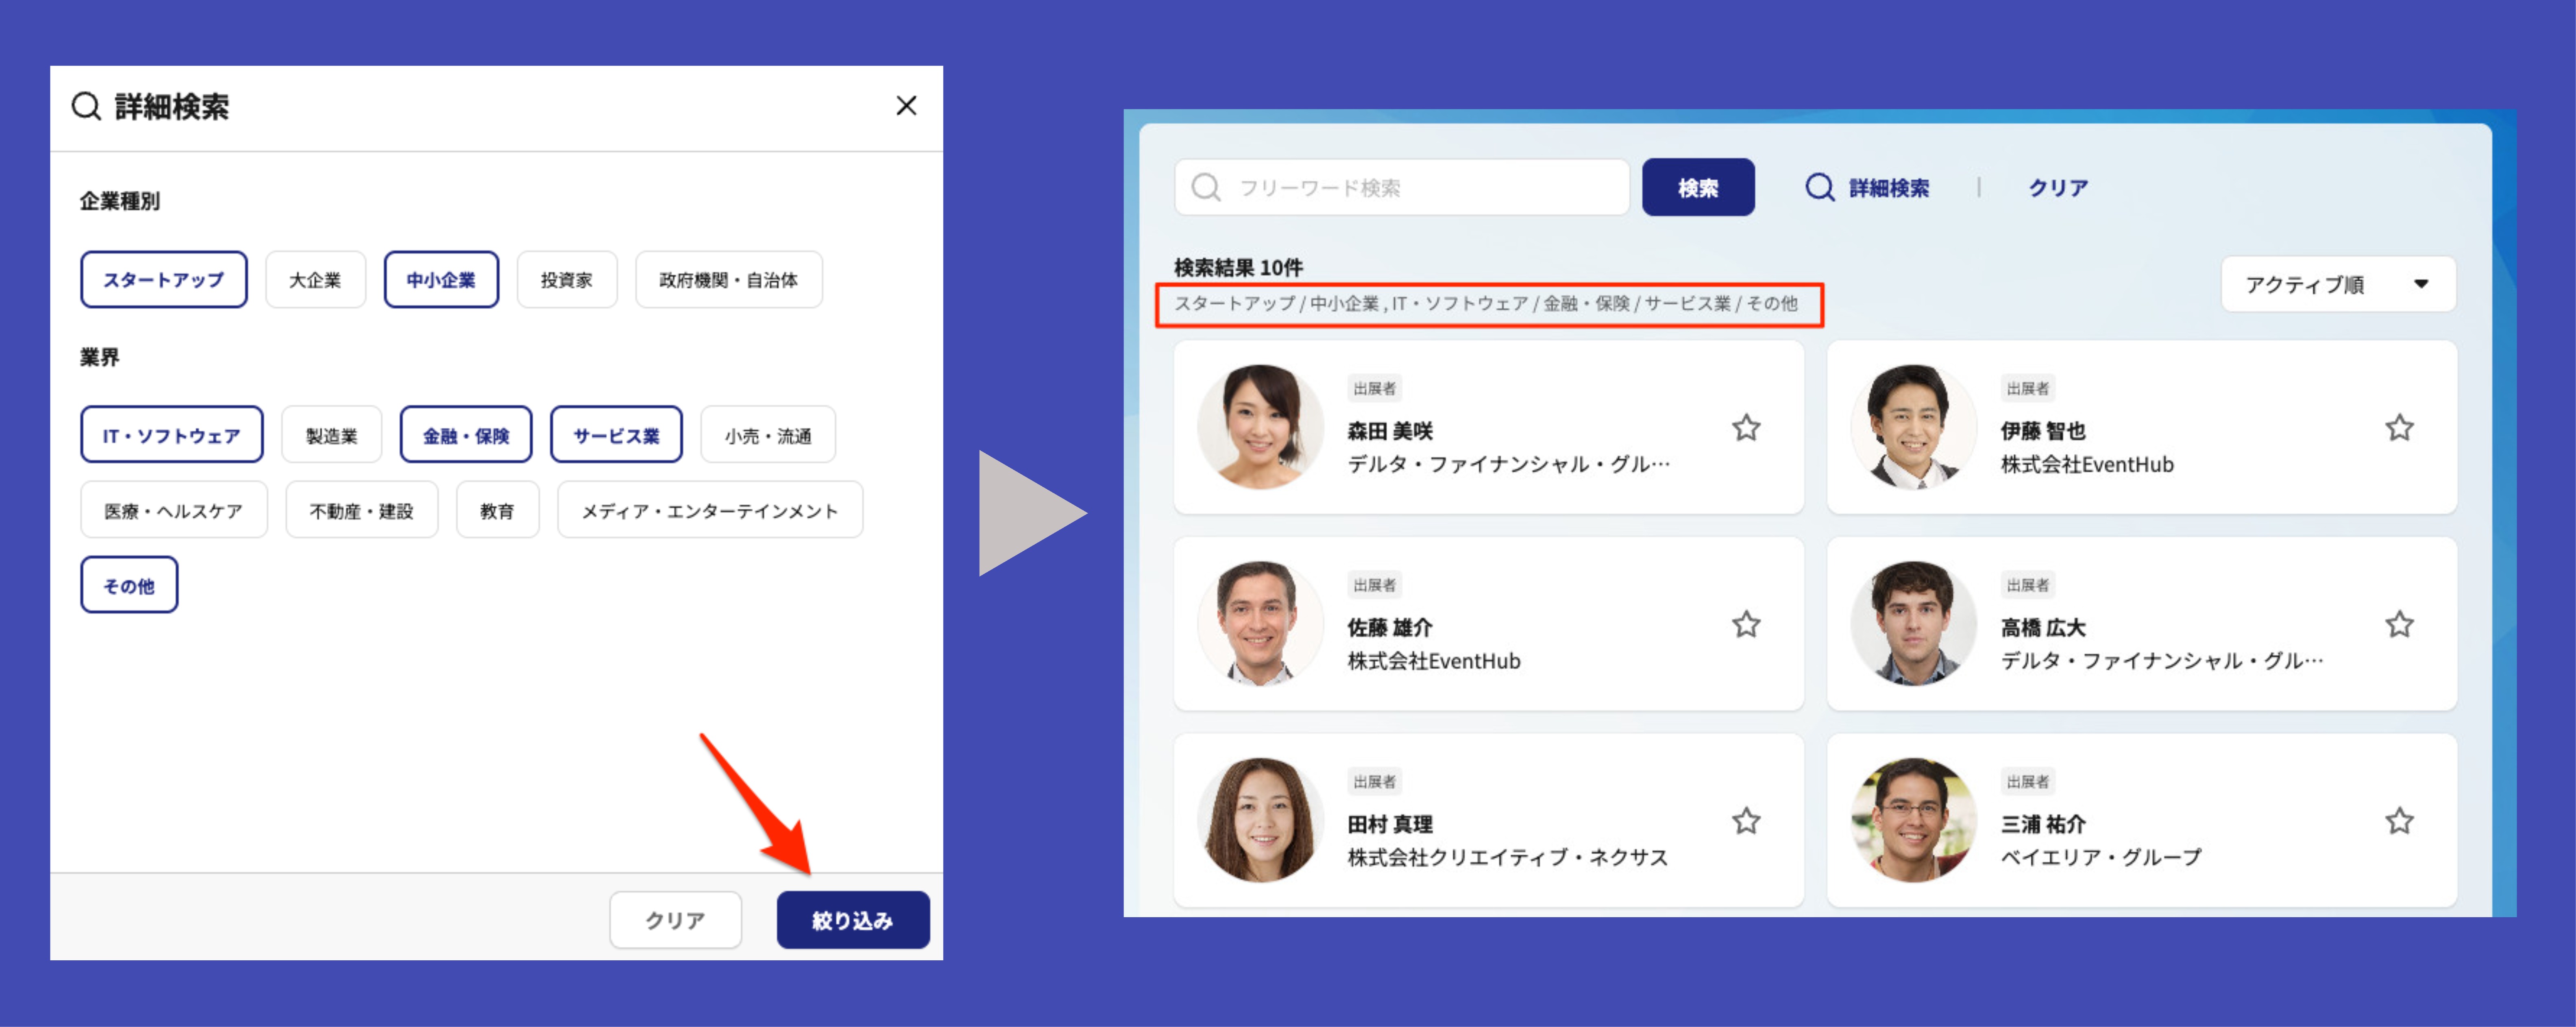Favorite 三浦 祐介 with the star icon
Image resolution: width=2576 pixels, height=1027 pixels.
click(2399, 821)
